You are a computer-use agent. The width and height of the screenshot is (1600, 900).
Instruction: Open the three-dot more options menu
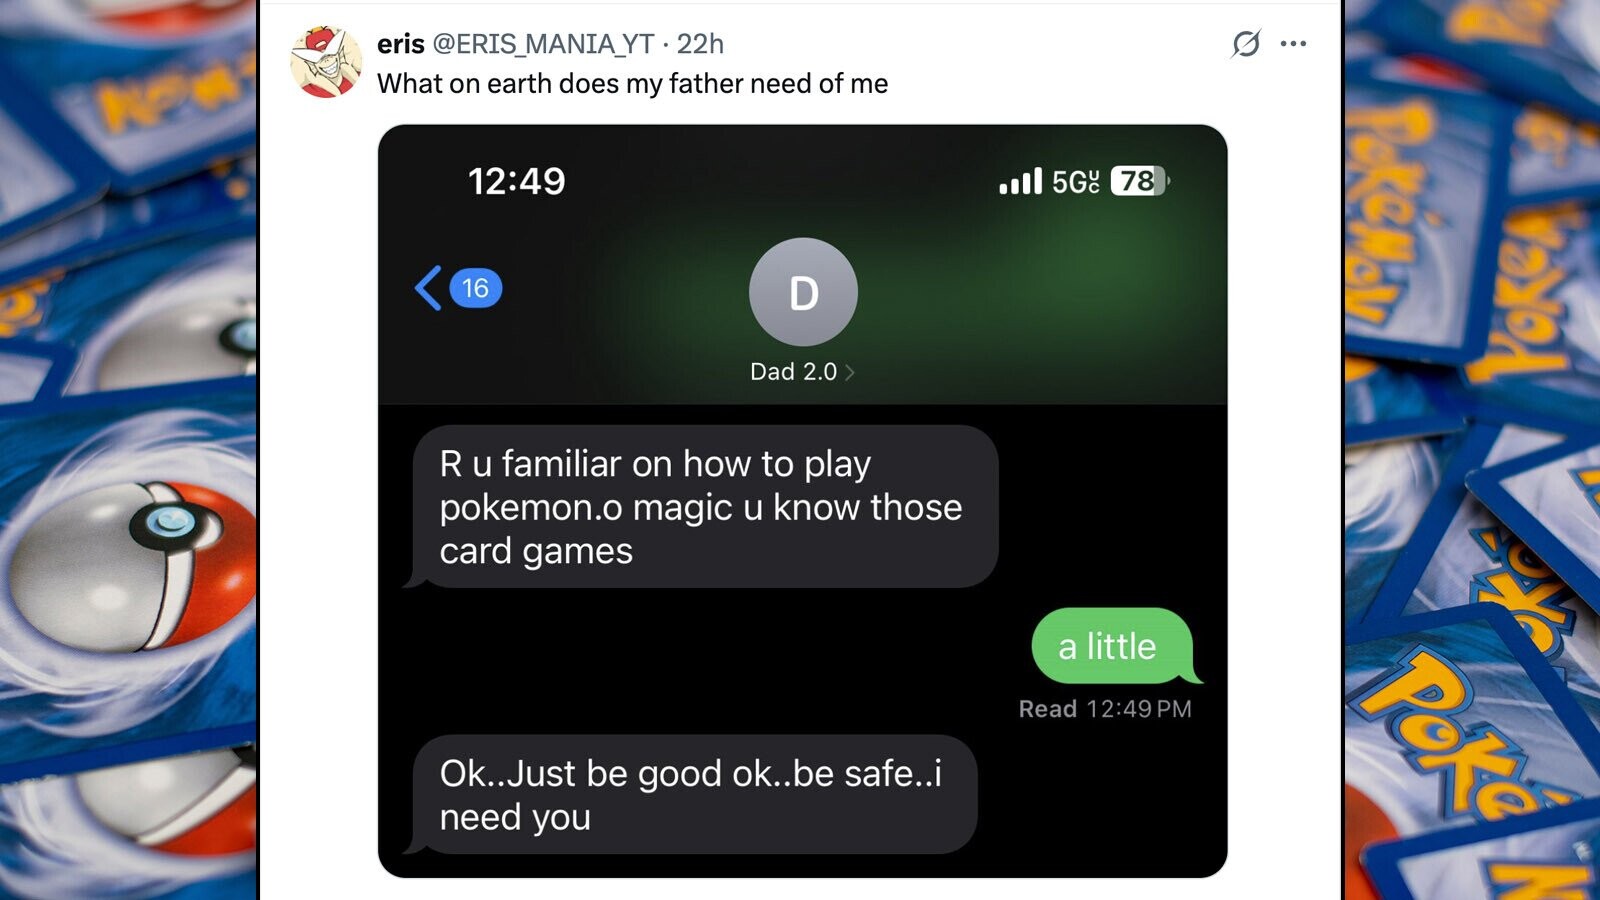1293,44
